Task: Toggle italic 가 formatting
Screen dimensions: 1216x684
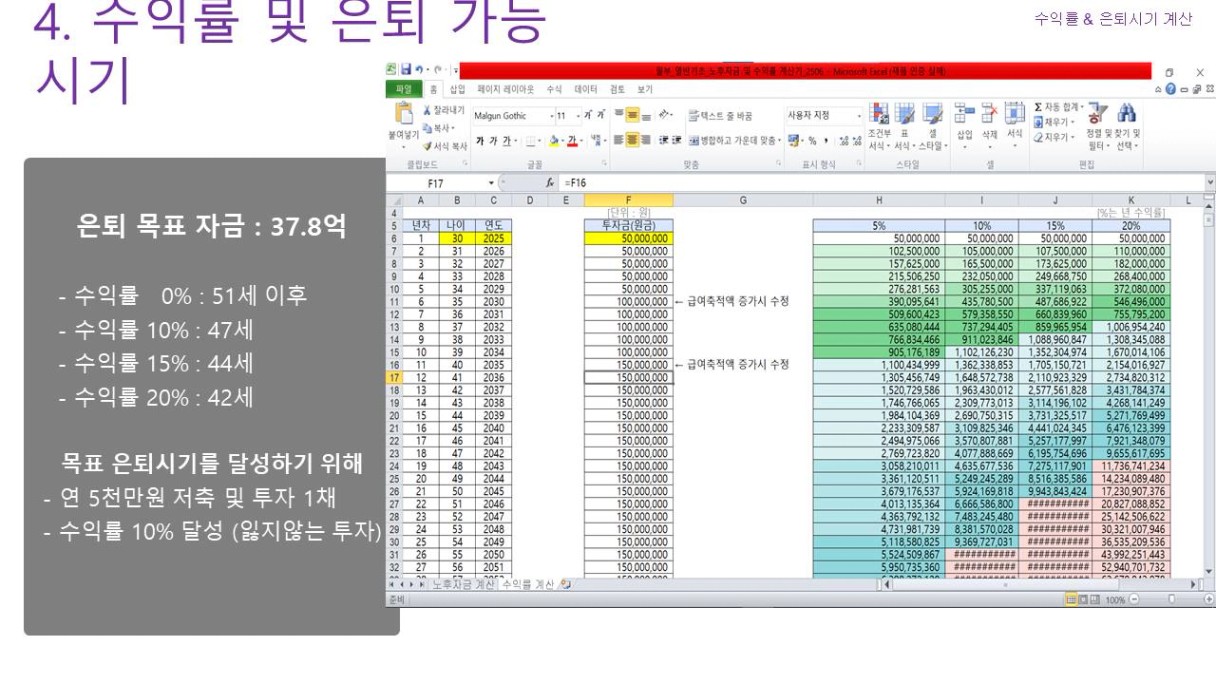Action: [x=494, y=141]
